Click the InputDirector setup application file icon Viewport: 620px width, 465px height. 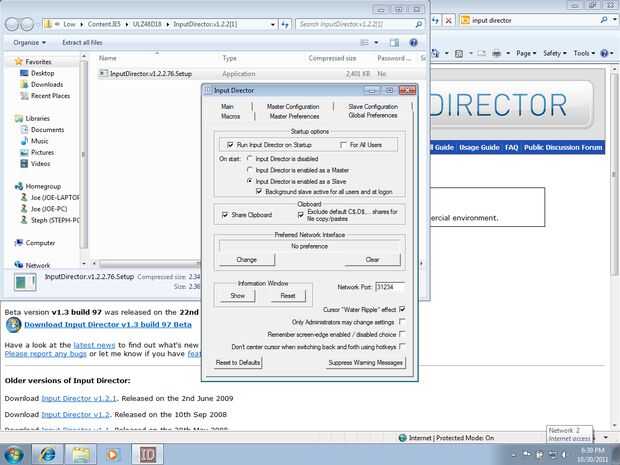coord(103,74)
